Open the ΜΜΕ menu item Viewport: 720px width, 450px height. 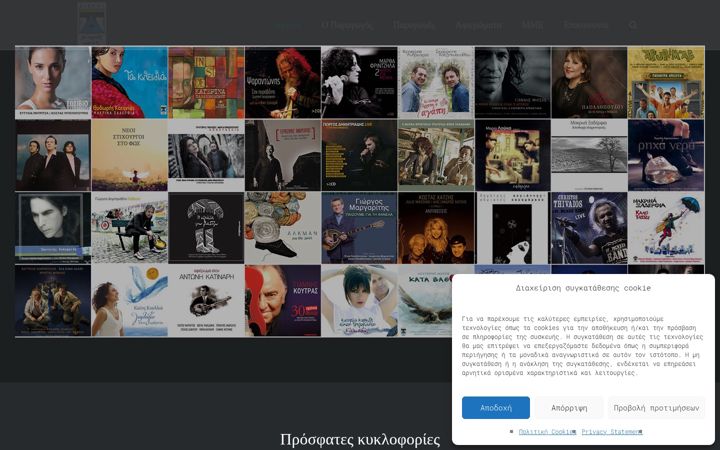pos(533,25)
